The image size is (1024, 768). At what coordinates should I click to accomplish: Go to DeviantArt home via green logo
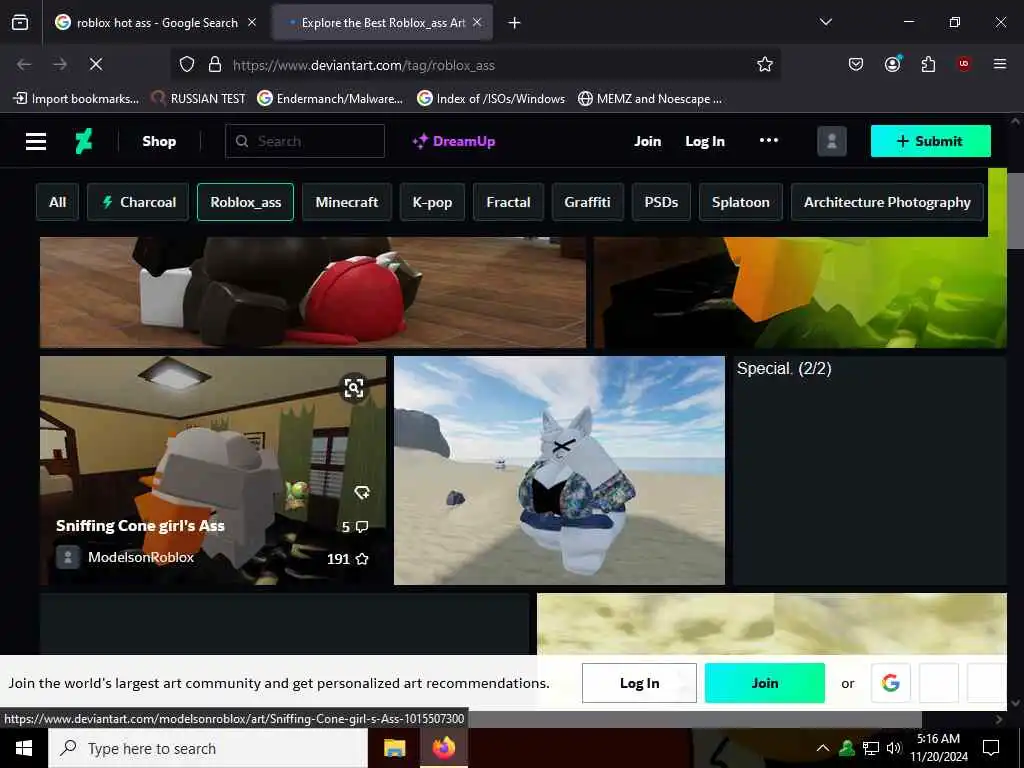click(84, 141)
